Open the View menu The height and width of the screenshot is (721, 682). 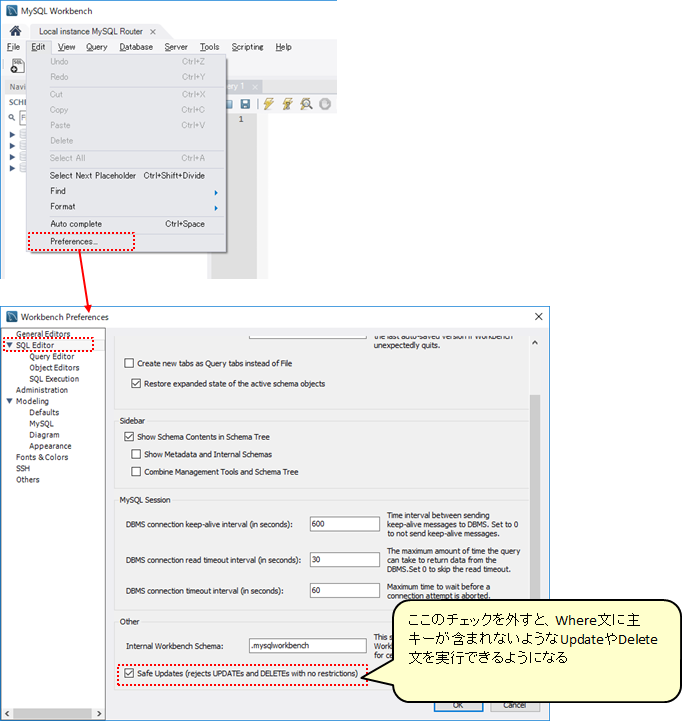click(x=66, y=47)
